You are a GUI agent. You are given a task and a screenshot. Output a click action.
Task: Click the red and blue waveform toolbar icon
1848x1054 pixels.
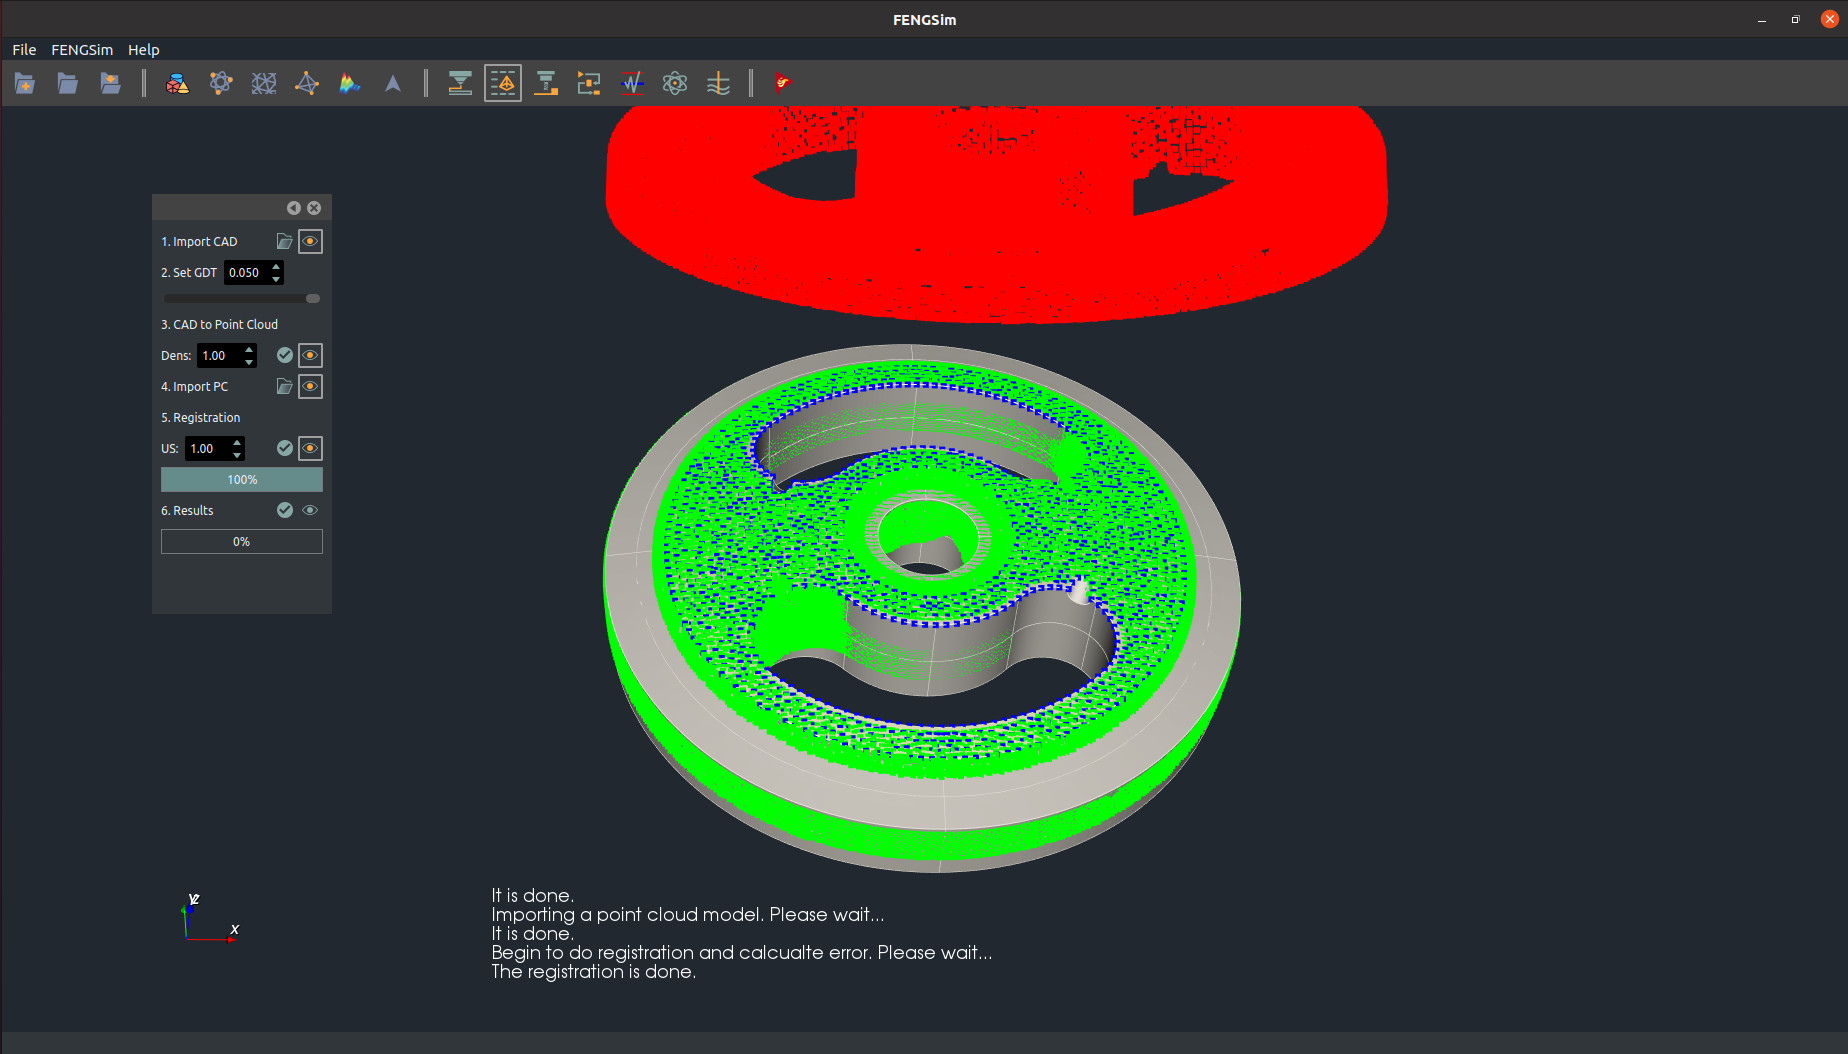632,84
